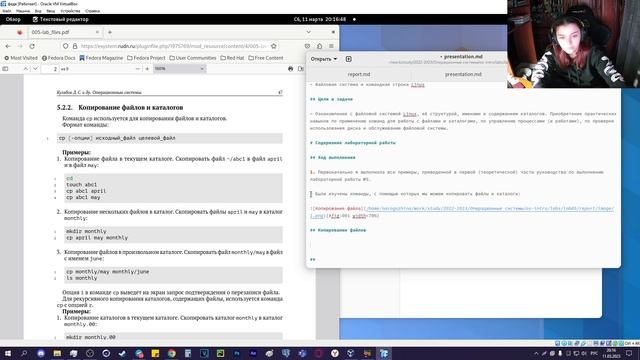Open the Fedora Docs bookmark
640x360 pixels.
point(59,58)
